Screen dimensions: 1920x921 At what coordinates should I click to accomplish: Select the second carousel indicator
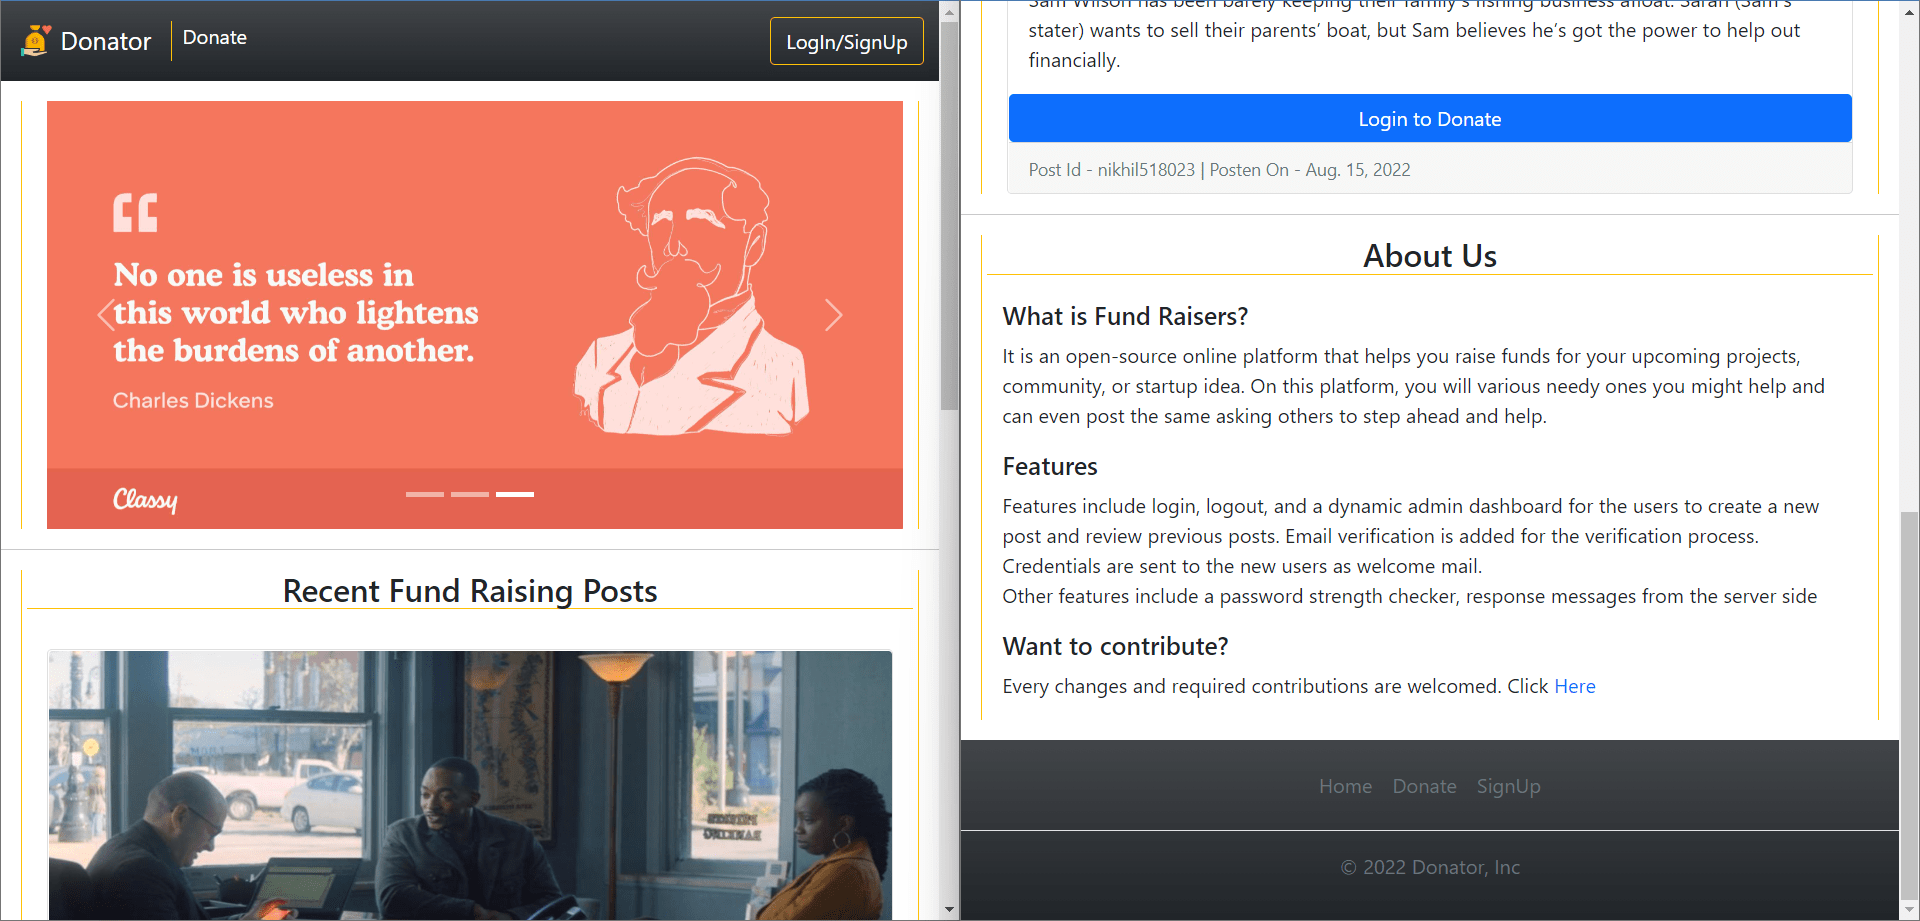click(470, 494)
